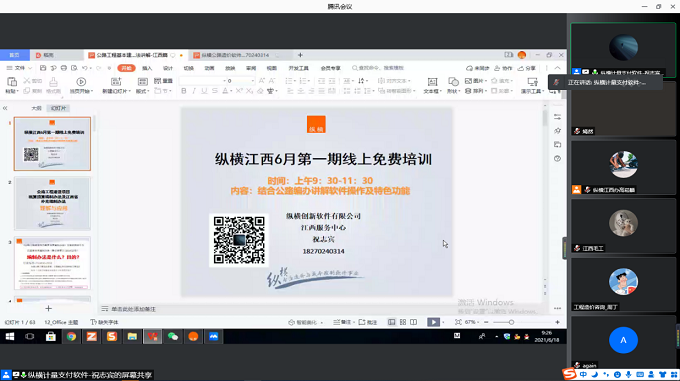Click the new slide (新建幻灯片) icon
The image size is (680, 381).
116,81
